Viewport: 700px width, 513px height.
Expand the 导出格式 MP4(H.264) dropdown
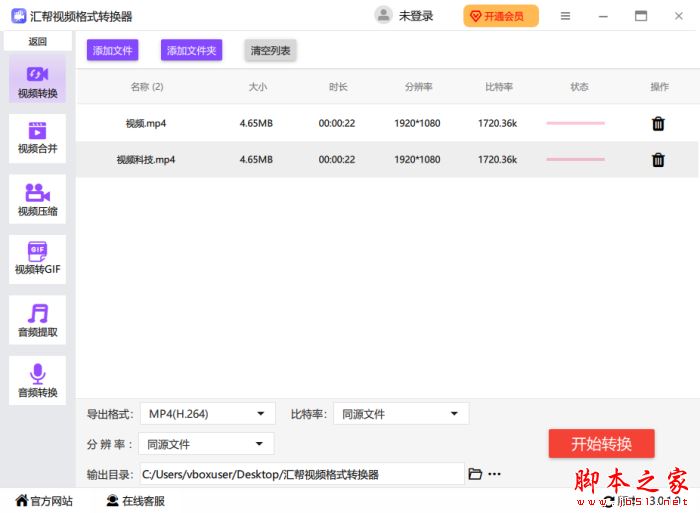[x=208, y=414]
